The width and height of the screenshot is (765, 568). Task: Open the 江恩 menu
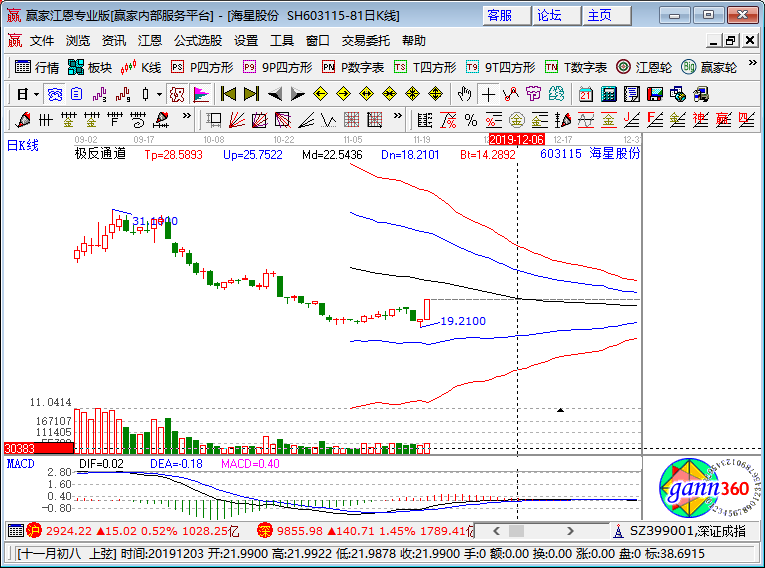150,41
